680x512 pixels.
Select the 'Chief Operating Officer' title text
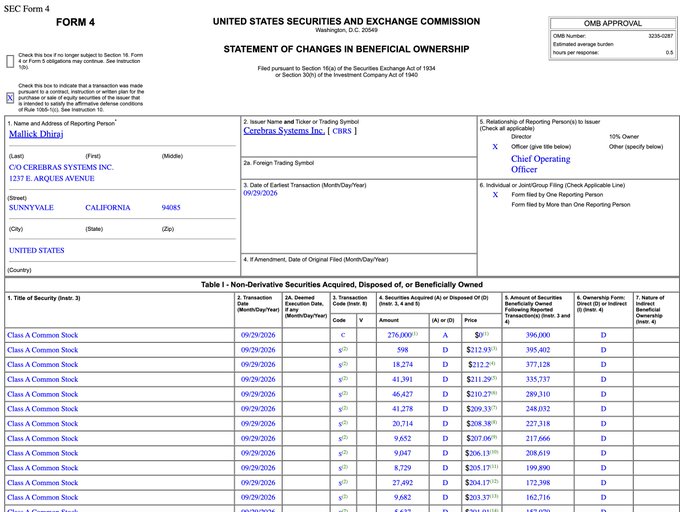tap(540, 164)
